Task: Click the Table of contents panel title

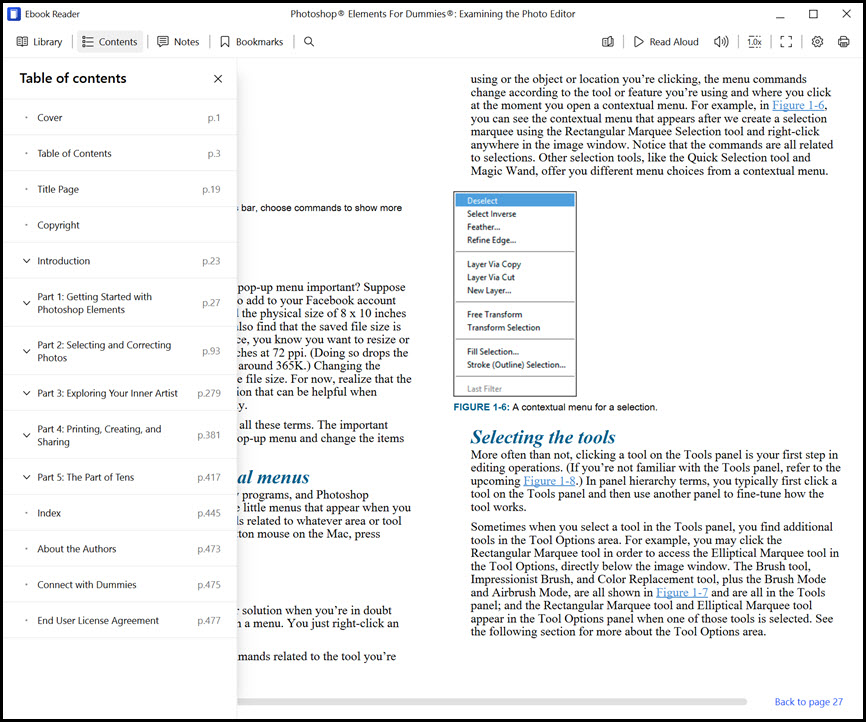Action: coord(73,78)
